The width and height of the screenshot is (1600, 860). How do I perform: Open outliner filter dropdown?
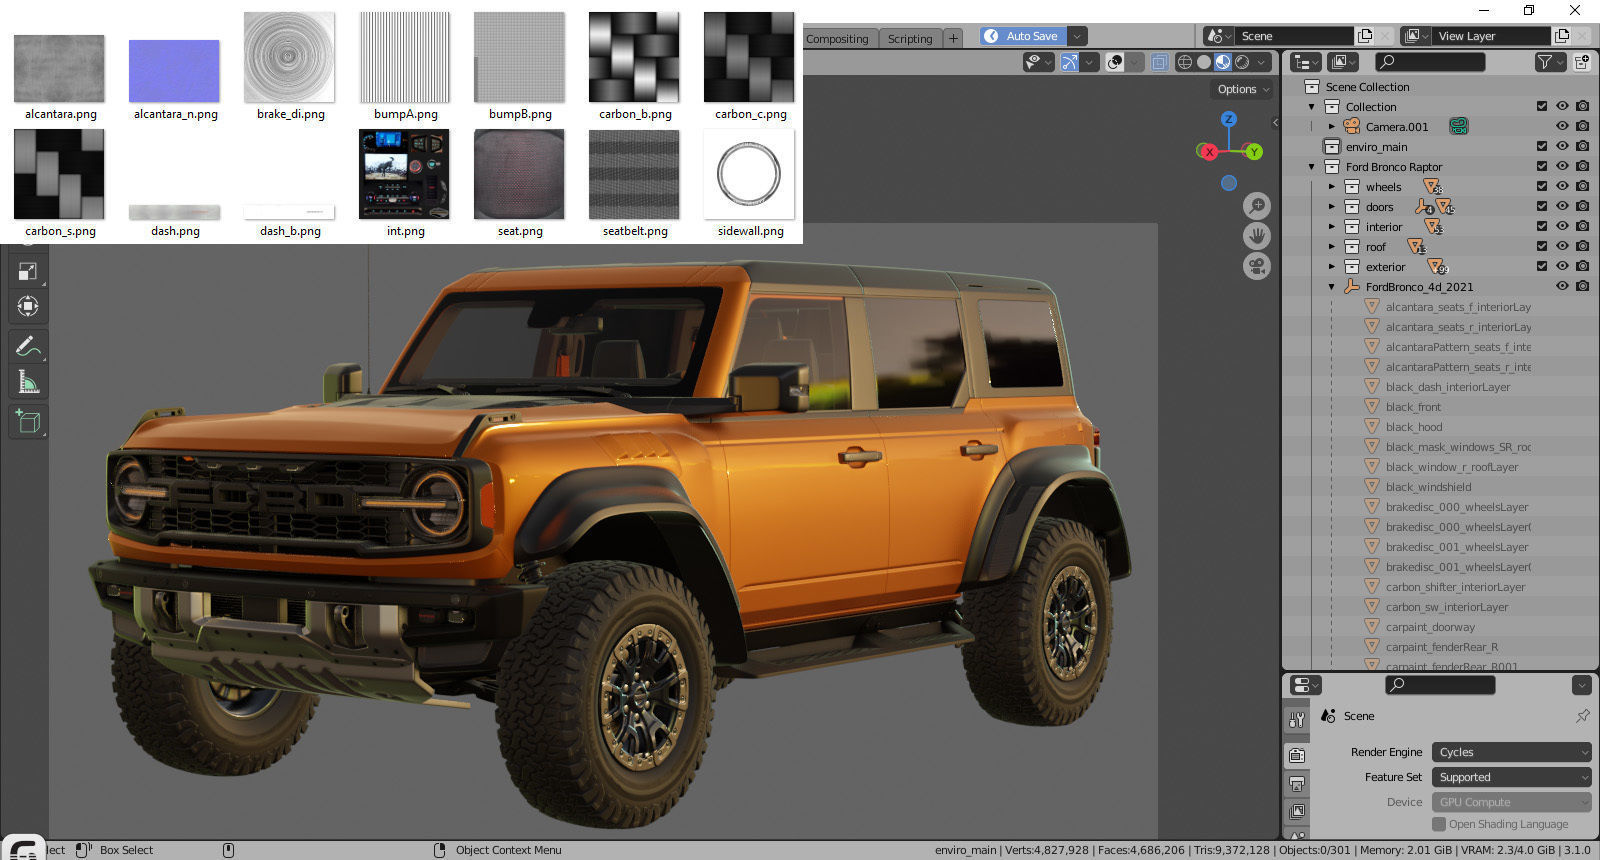(1549, 62)
